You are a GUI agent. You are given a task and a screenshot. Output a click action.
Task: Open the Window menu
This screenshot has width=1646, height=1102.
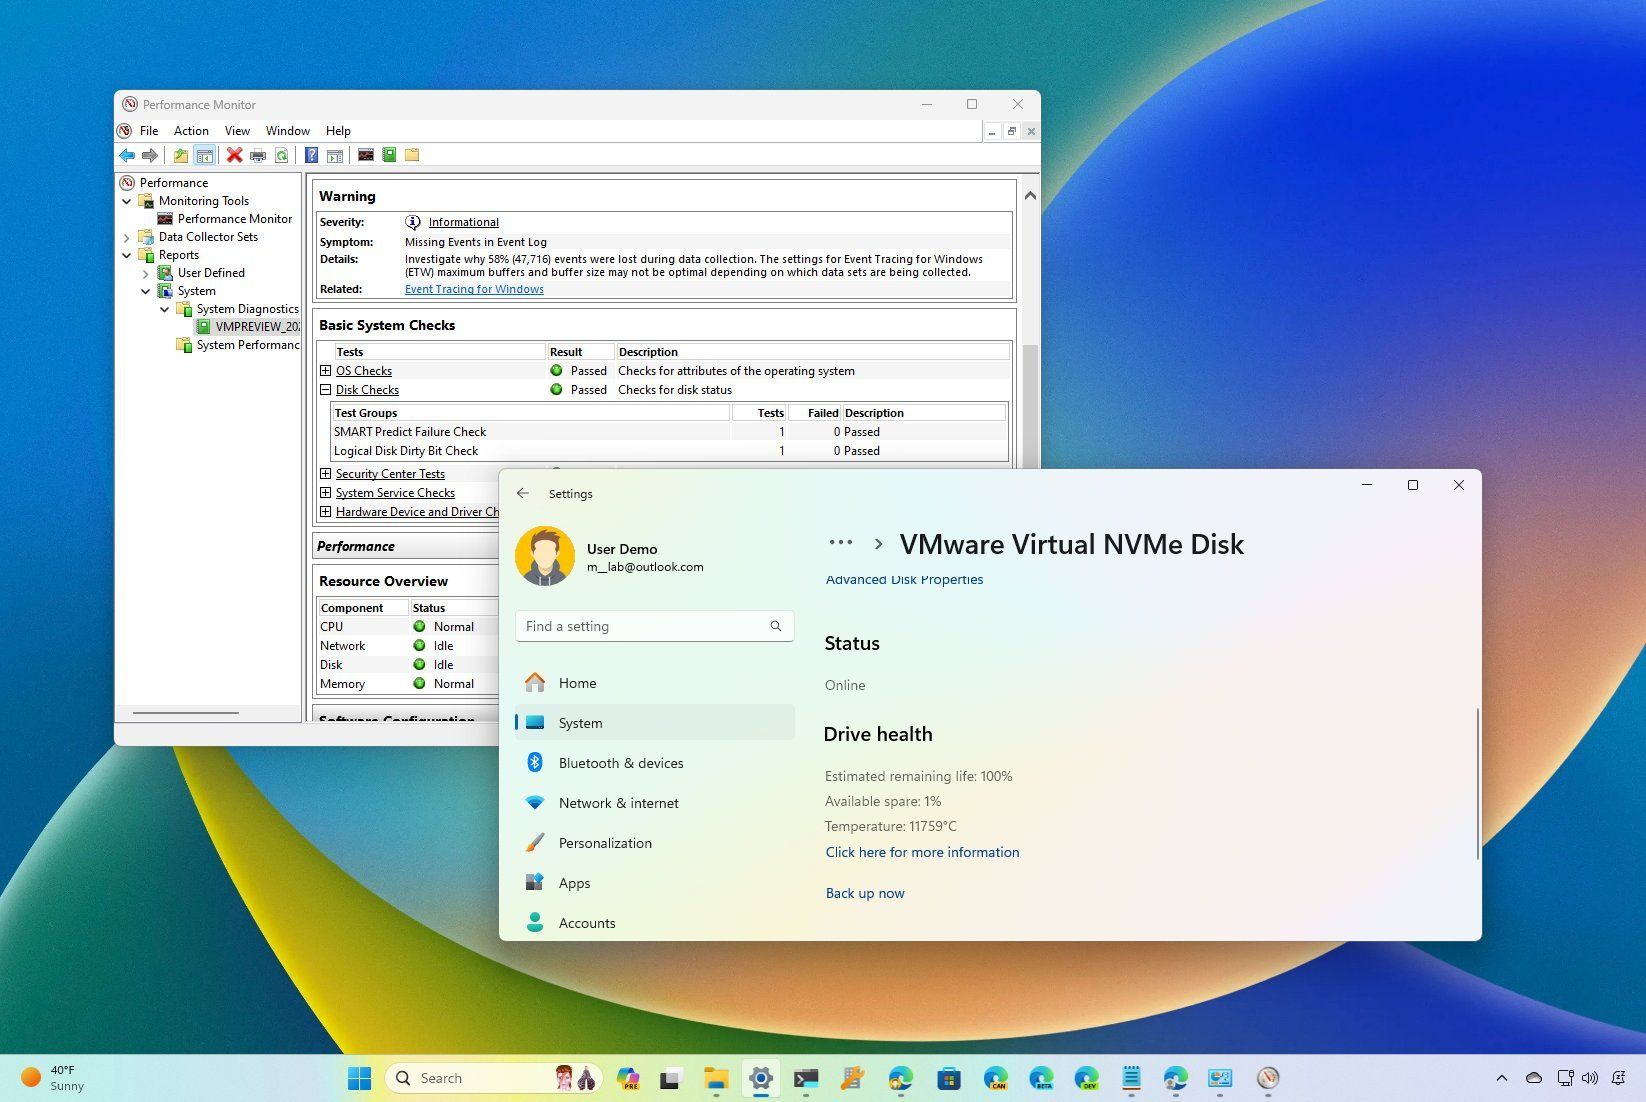pos(288,130)
